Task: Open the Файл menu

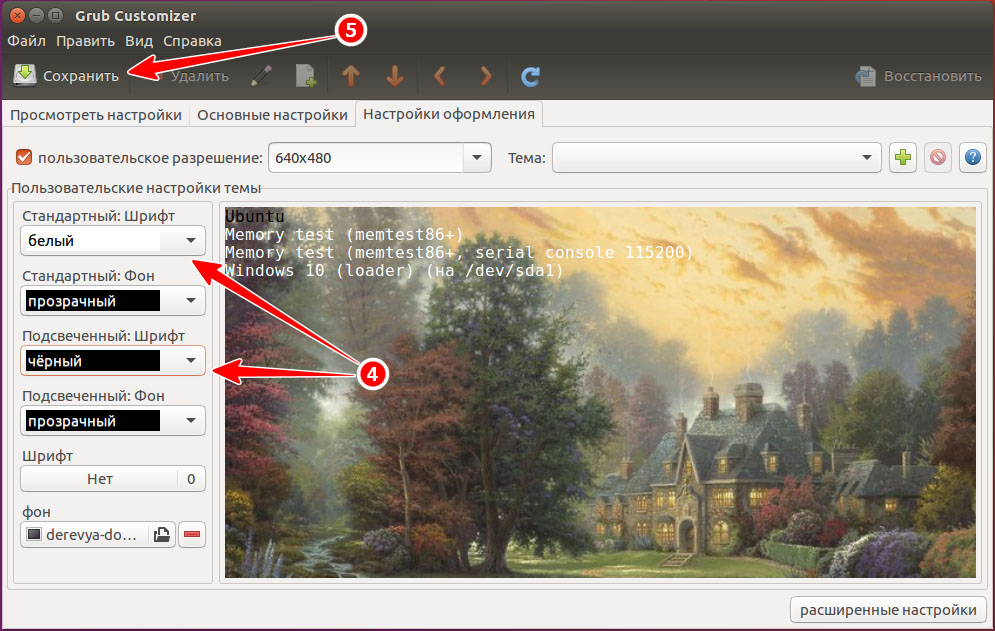Action: [x=27, y=41]
